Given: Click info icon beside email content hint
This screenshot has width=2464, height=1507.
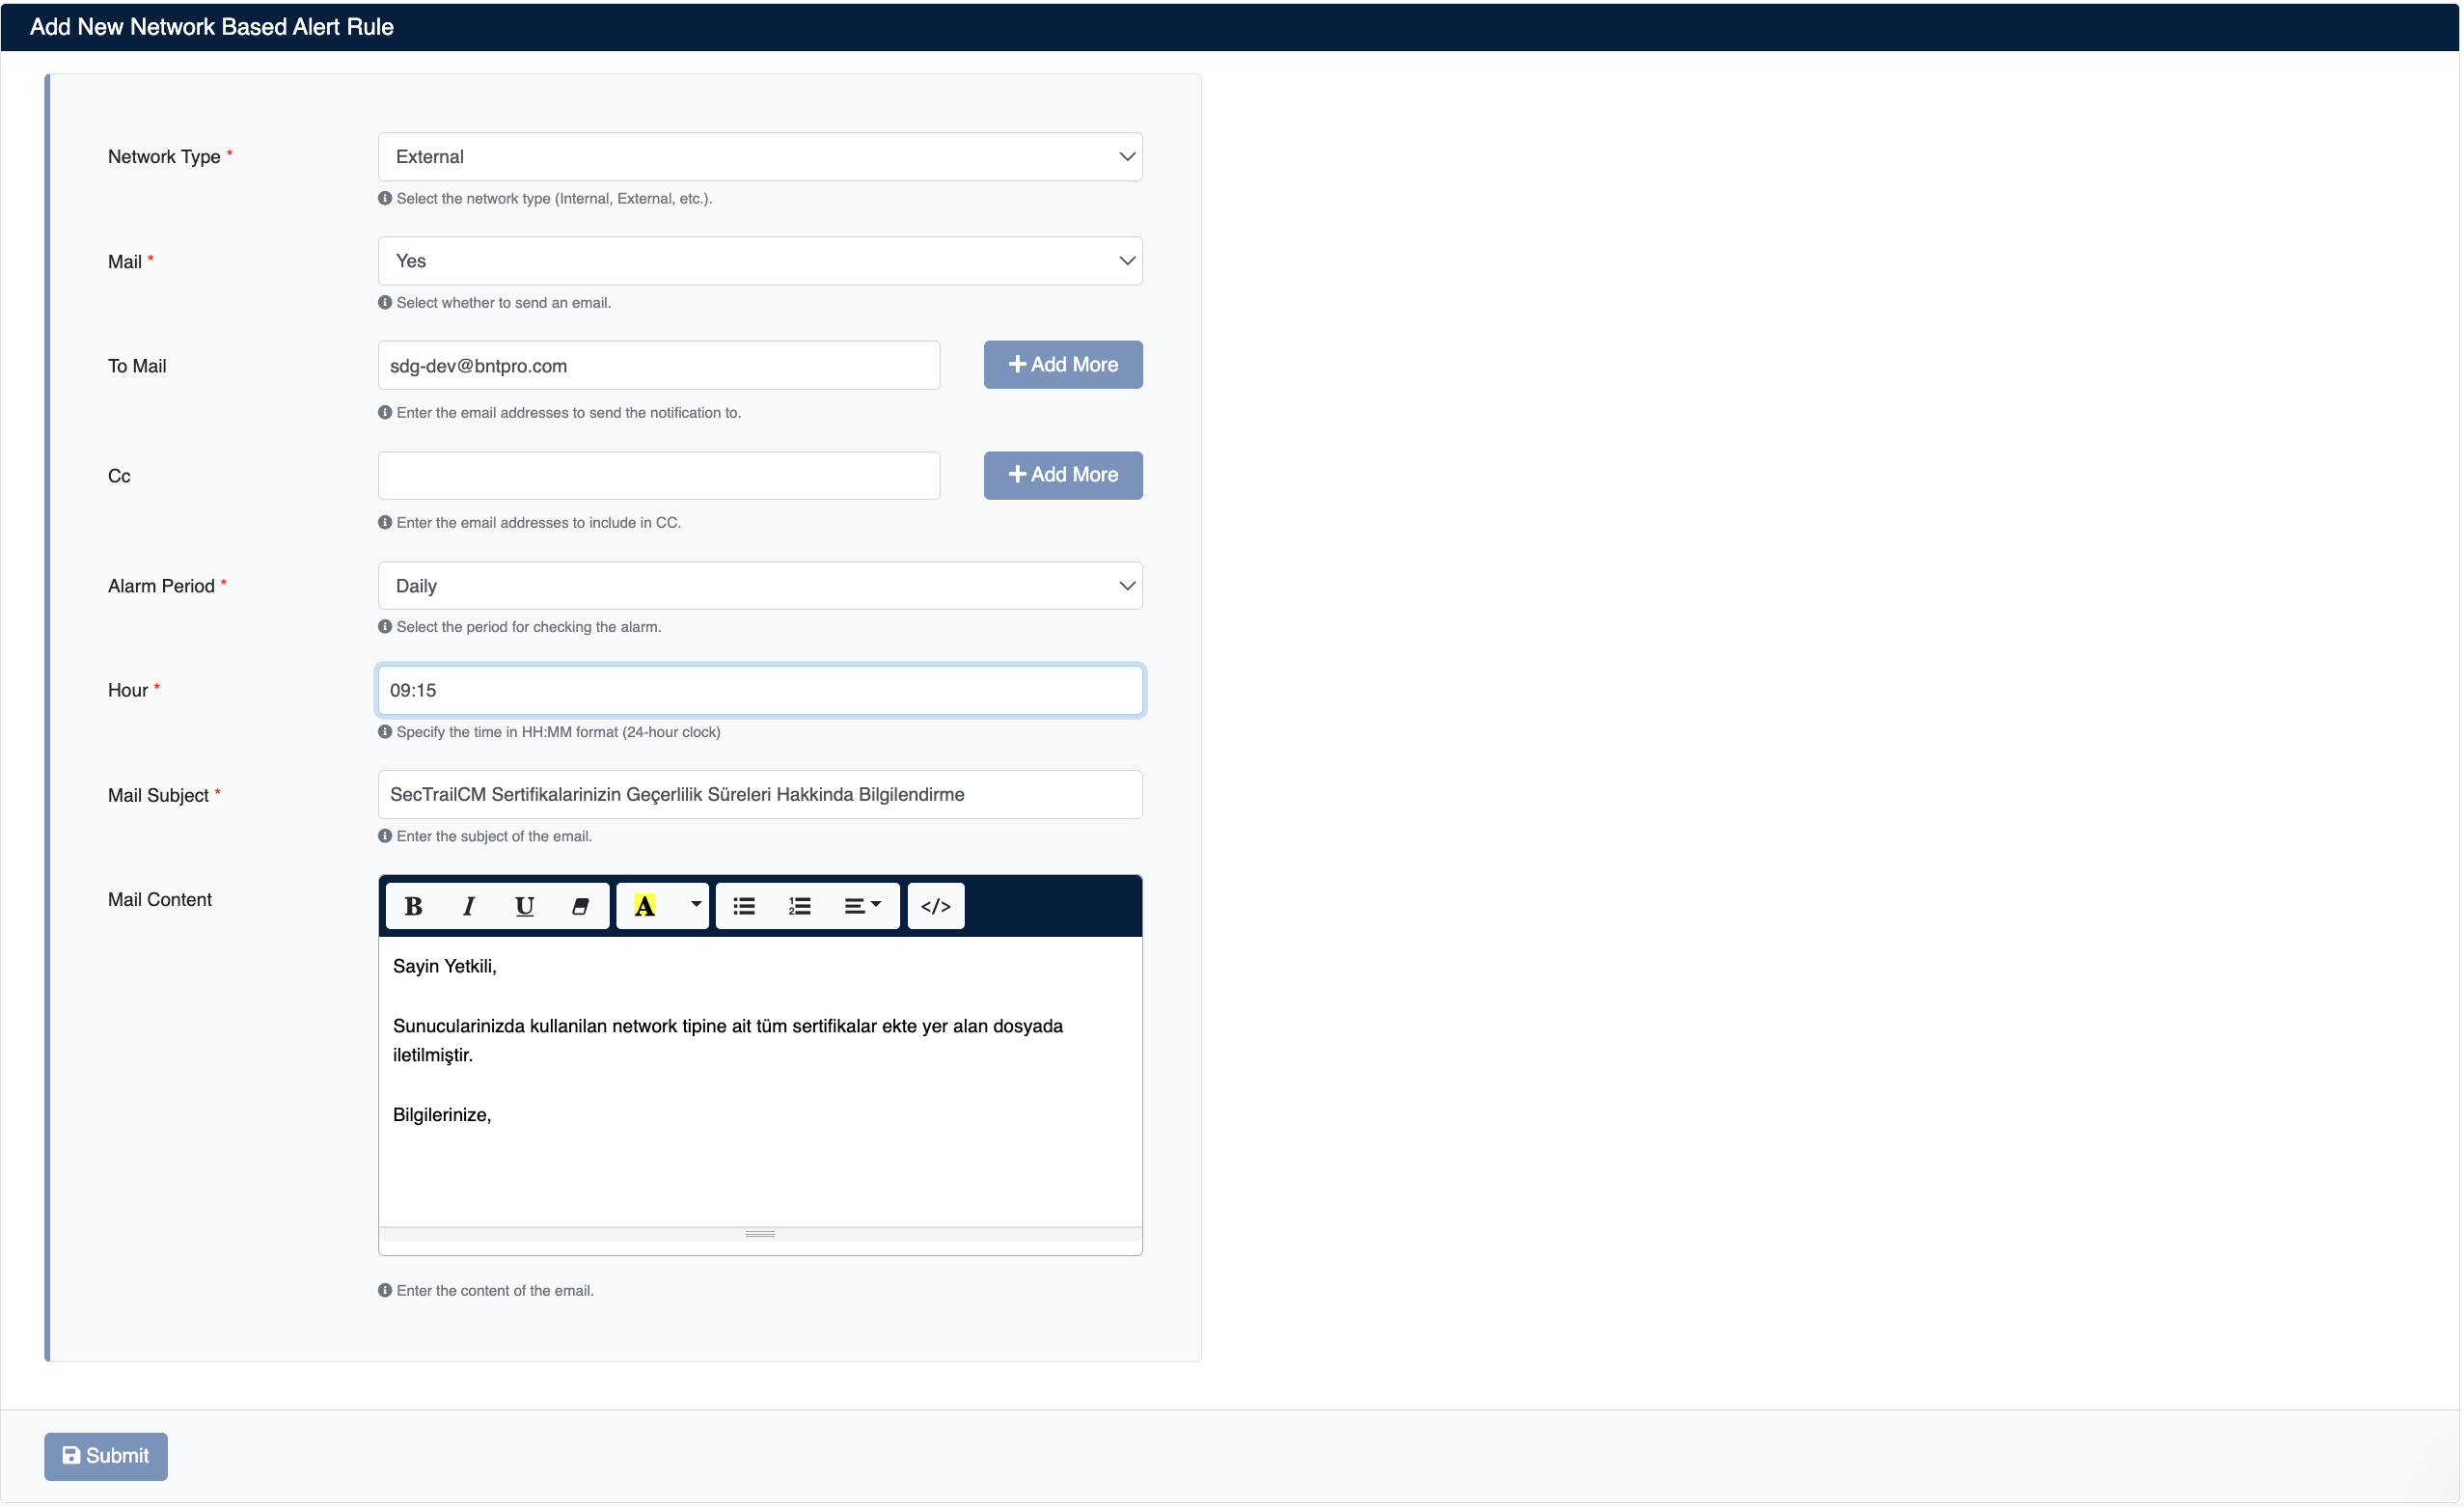Looking at the screenshot, I should [x=385, y=1291].
